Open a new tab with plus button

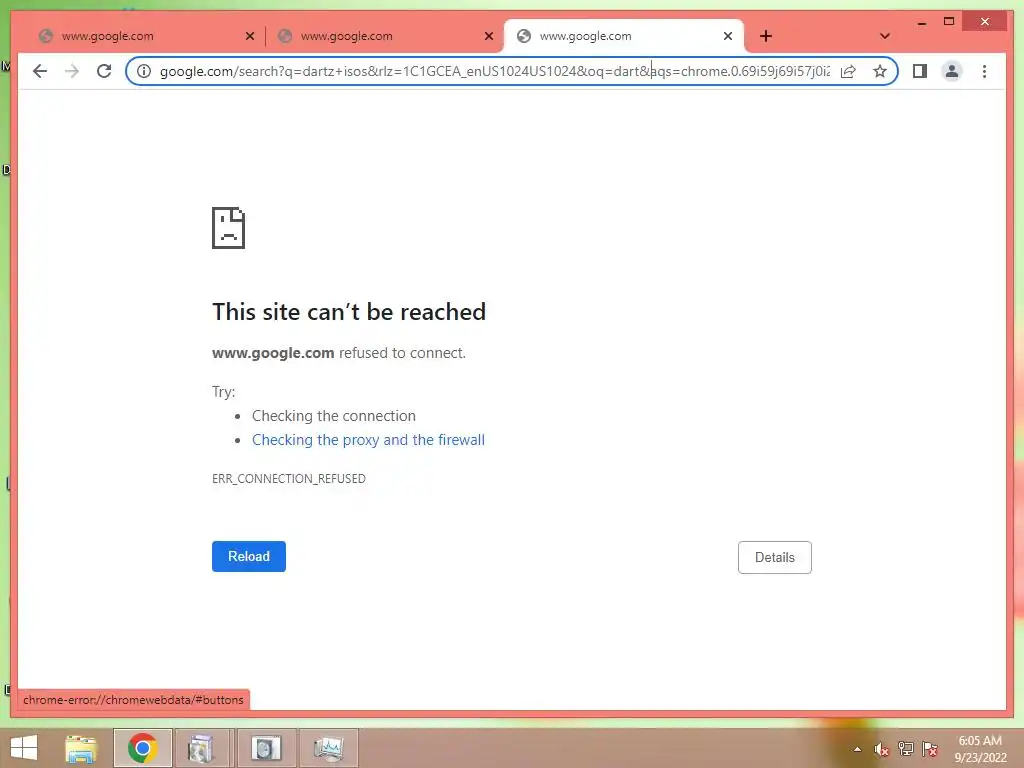click(x=766, y=36)
